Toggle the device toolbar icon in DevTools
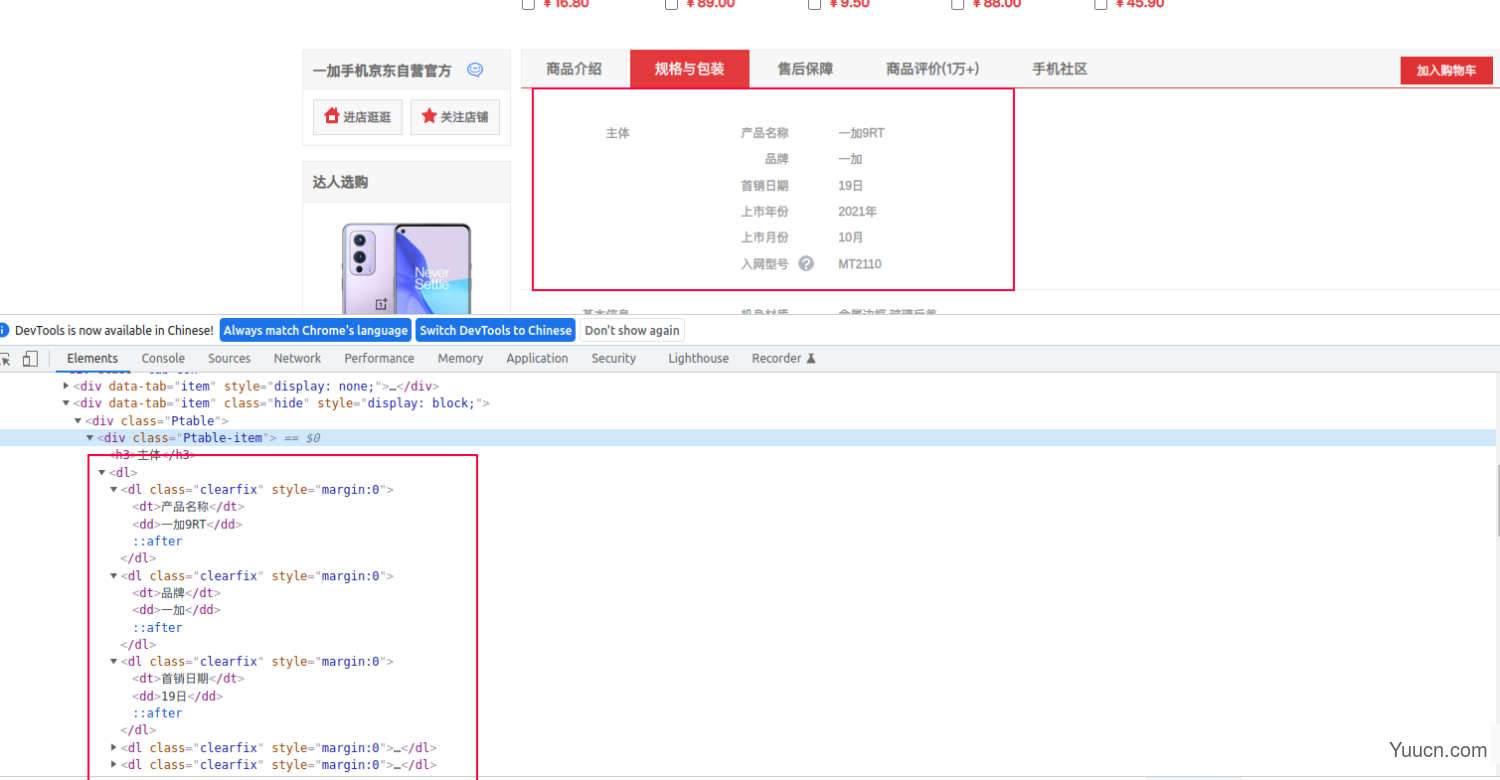 coord(30,359)
